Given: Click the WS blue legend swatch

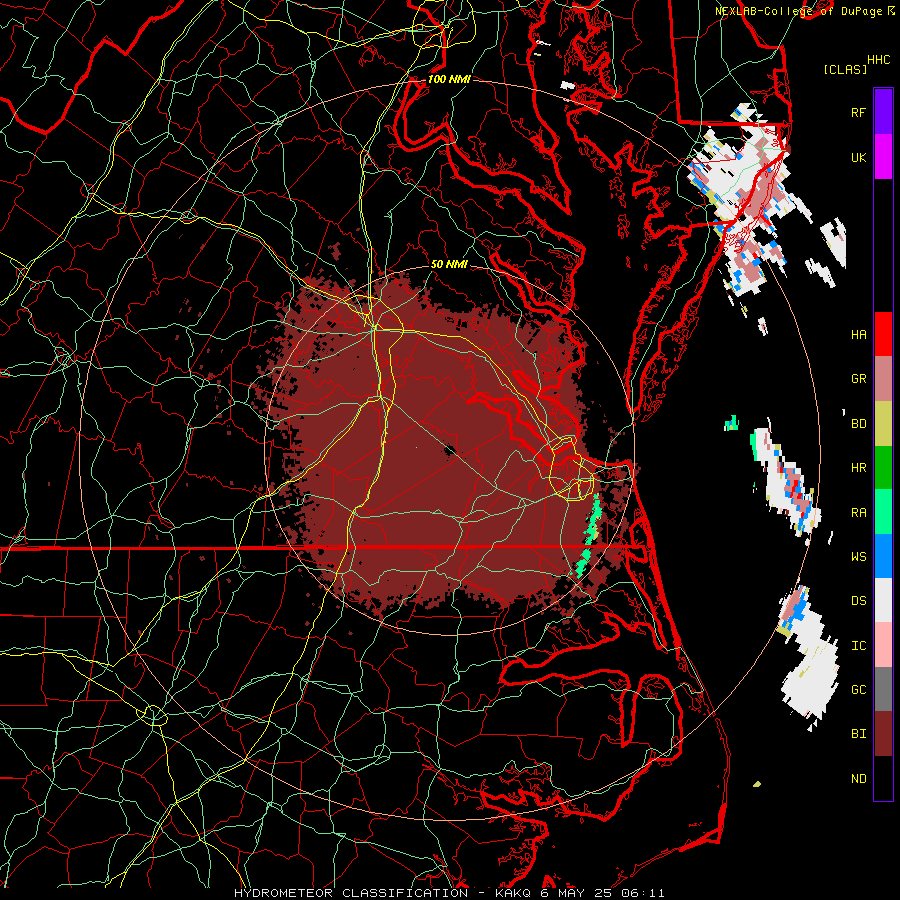Looking at the screenshot, I should click(883, 556).
